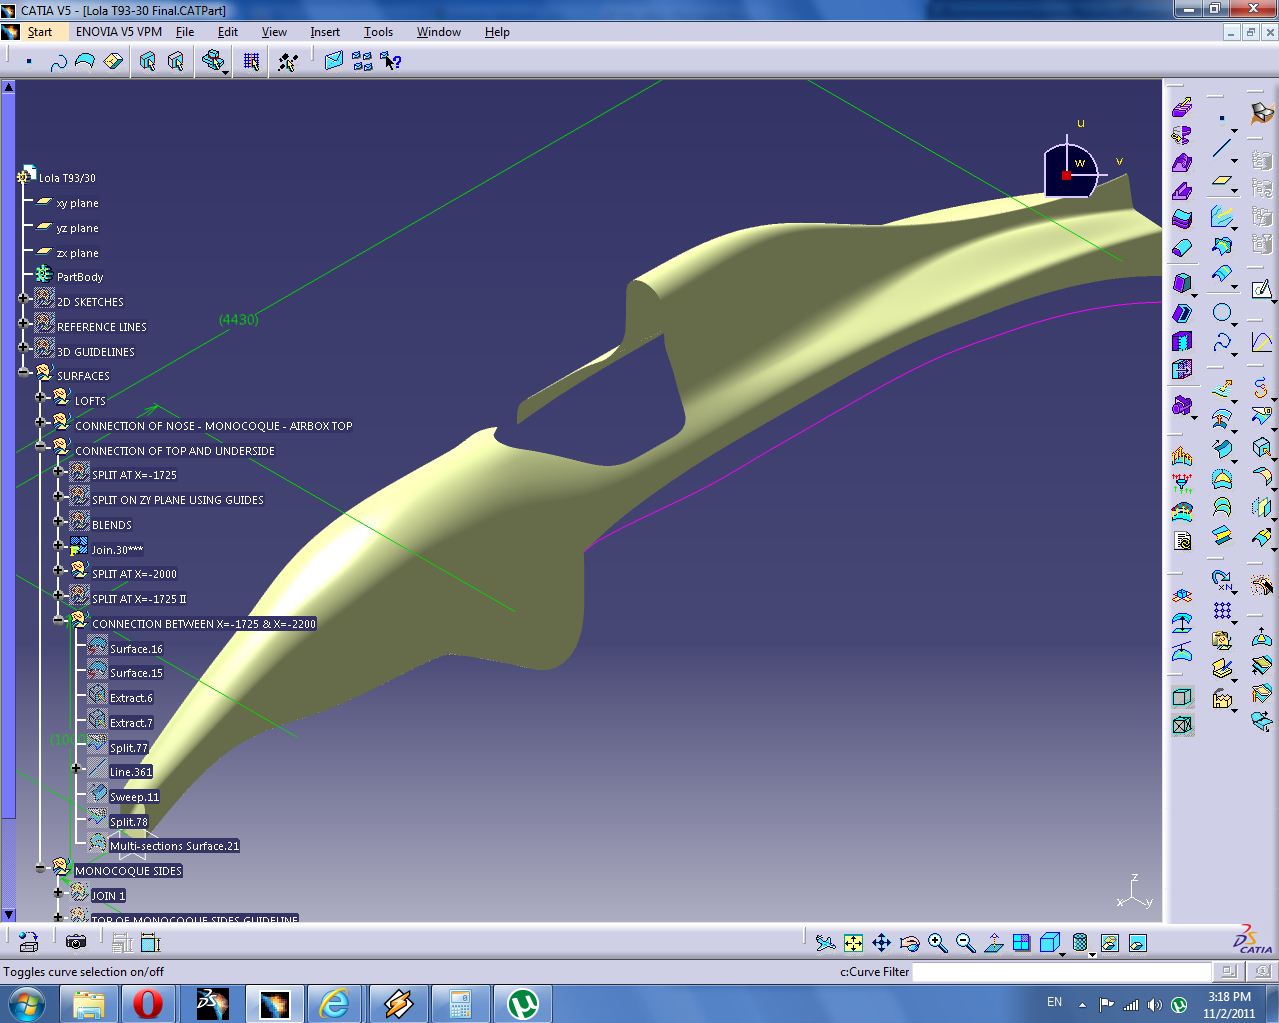
Task: Toggle the point selection filter
Action: pyautogui.click(x=29, y=61)
